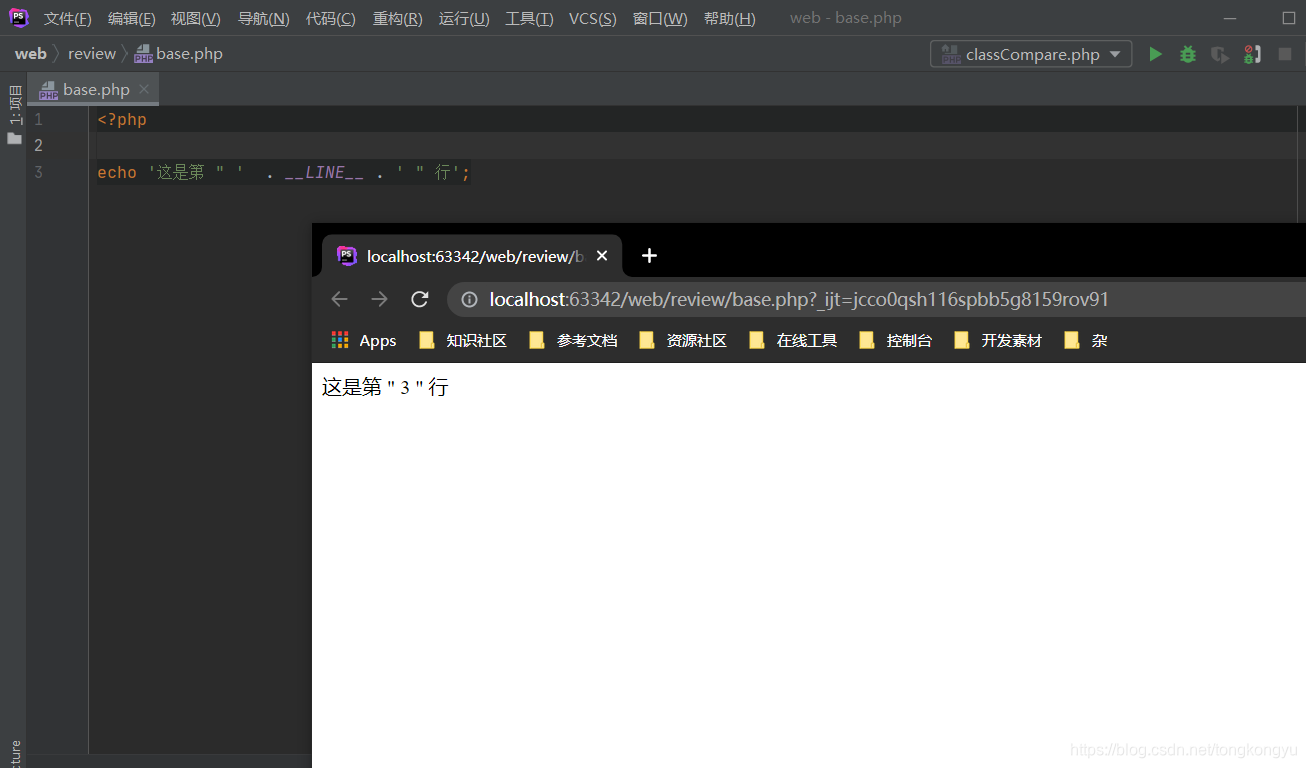Open the 参考文档 bookmark folder

pyautogui.click(x=573, y=341)
